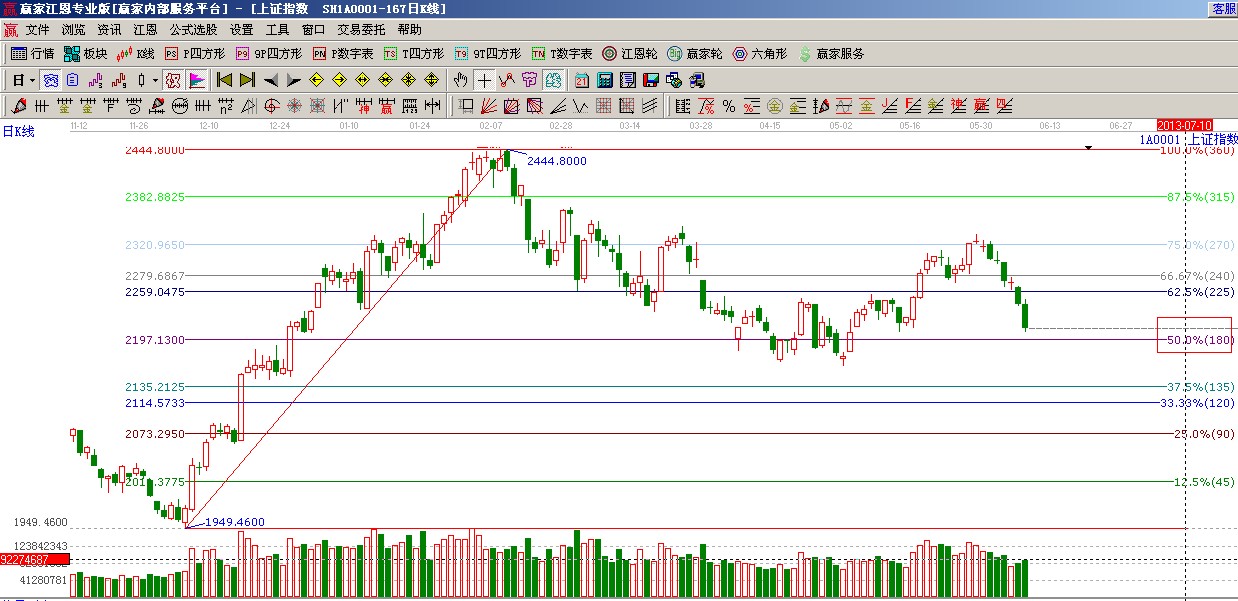Select the percent sign drawing tool

point(729,106)
